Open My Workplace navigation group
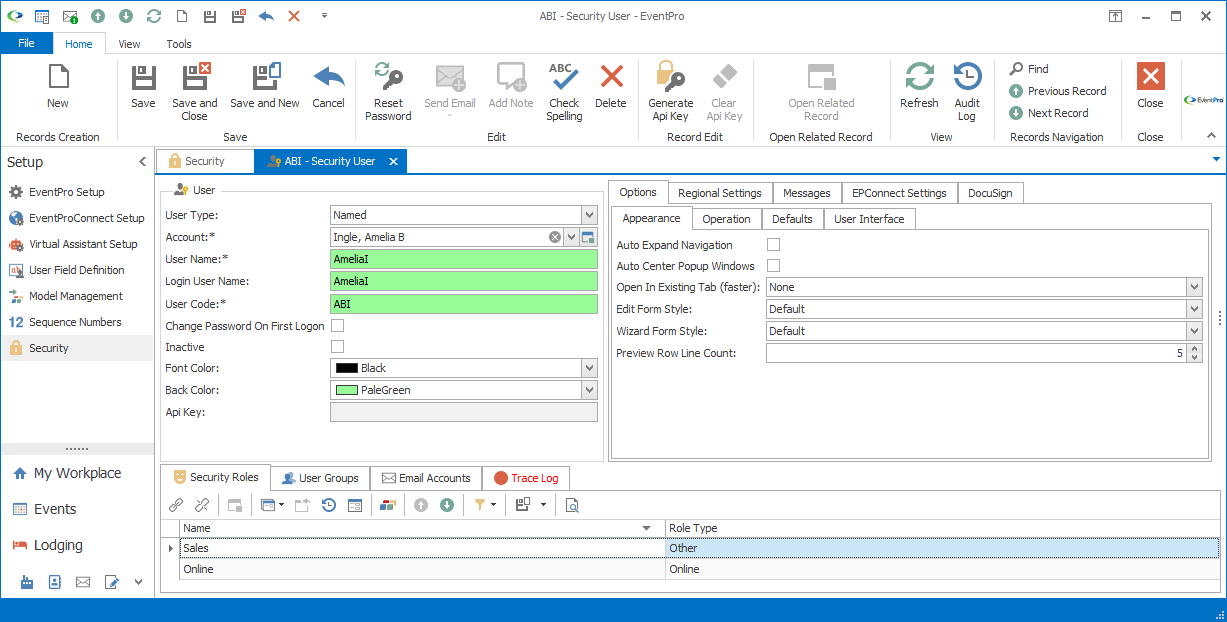Viewport: 1227px width, 622px height. coord(78,473)
